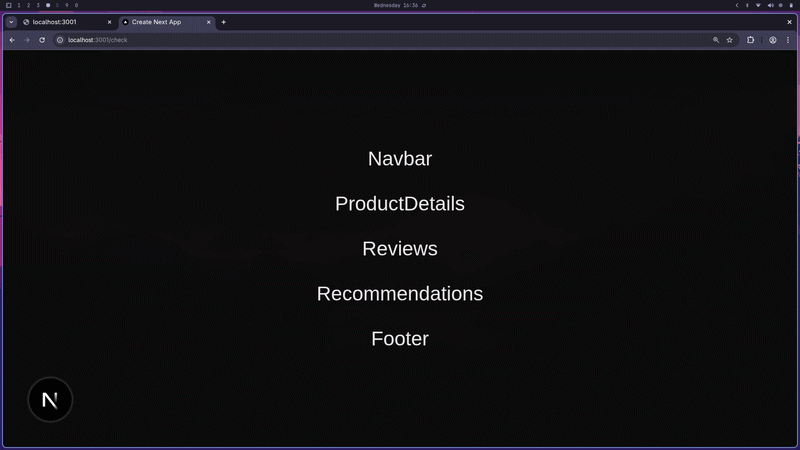Switch to workspace 1 in top bar

(x=19, y=5)
